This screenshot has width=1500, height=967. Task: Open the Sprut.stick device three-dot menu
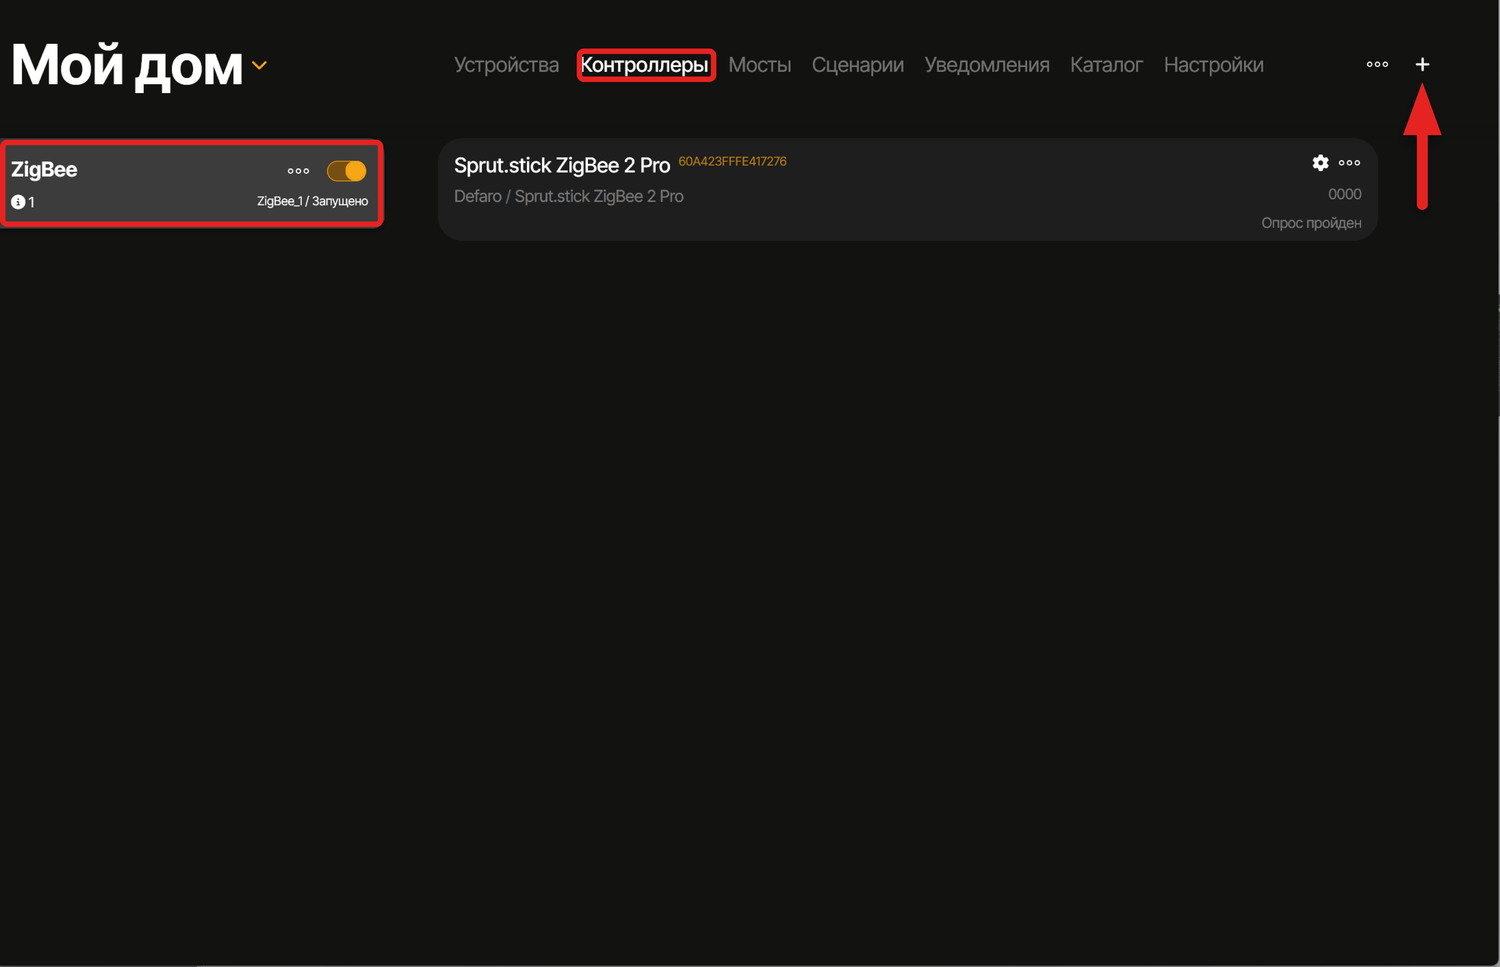coord(1349,163)
